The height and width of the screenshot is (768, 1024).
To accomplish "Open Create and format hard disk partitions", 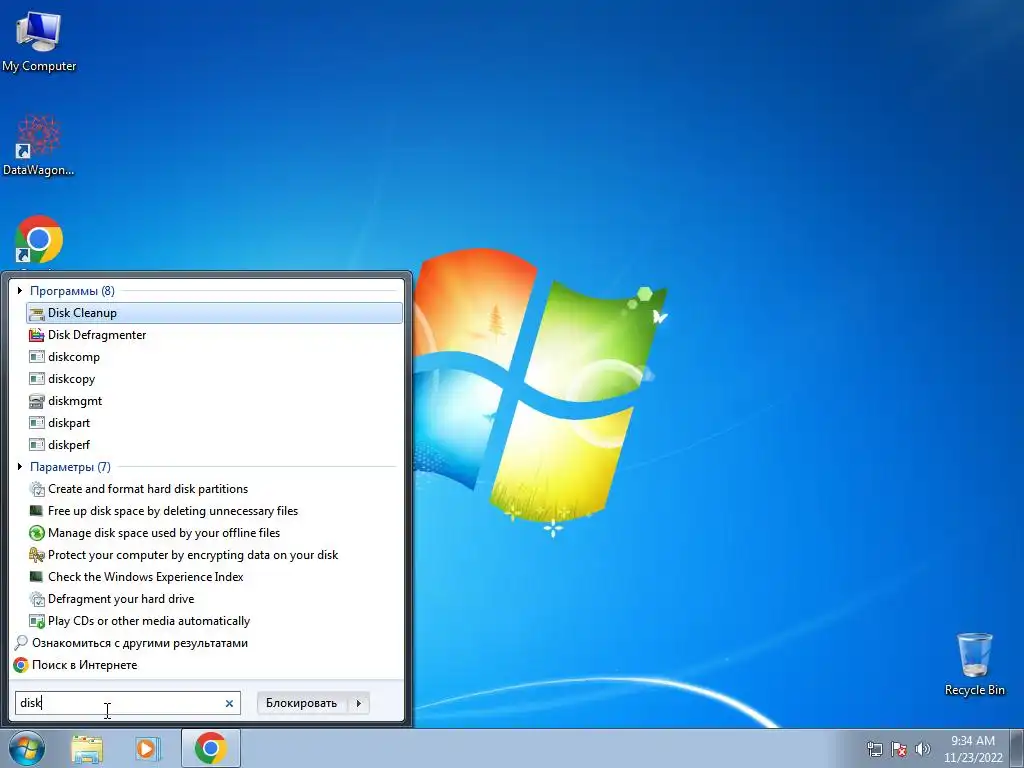I will pyautogui.click(x=214, y=489).
